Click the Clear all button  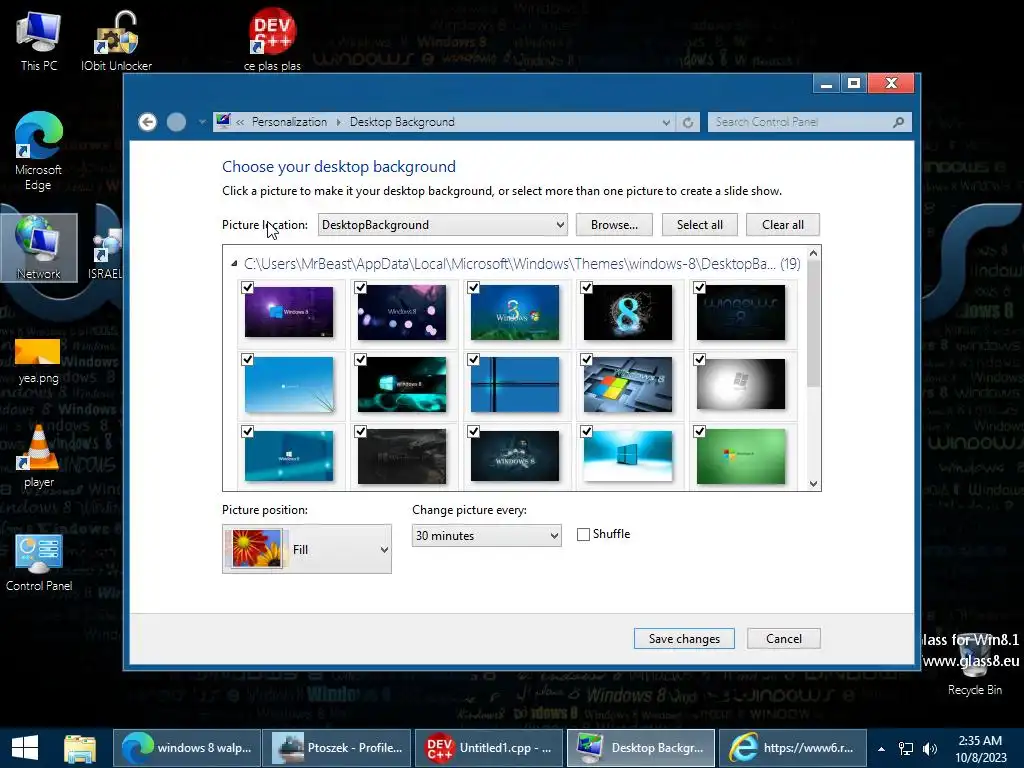point(782,225)
